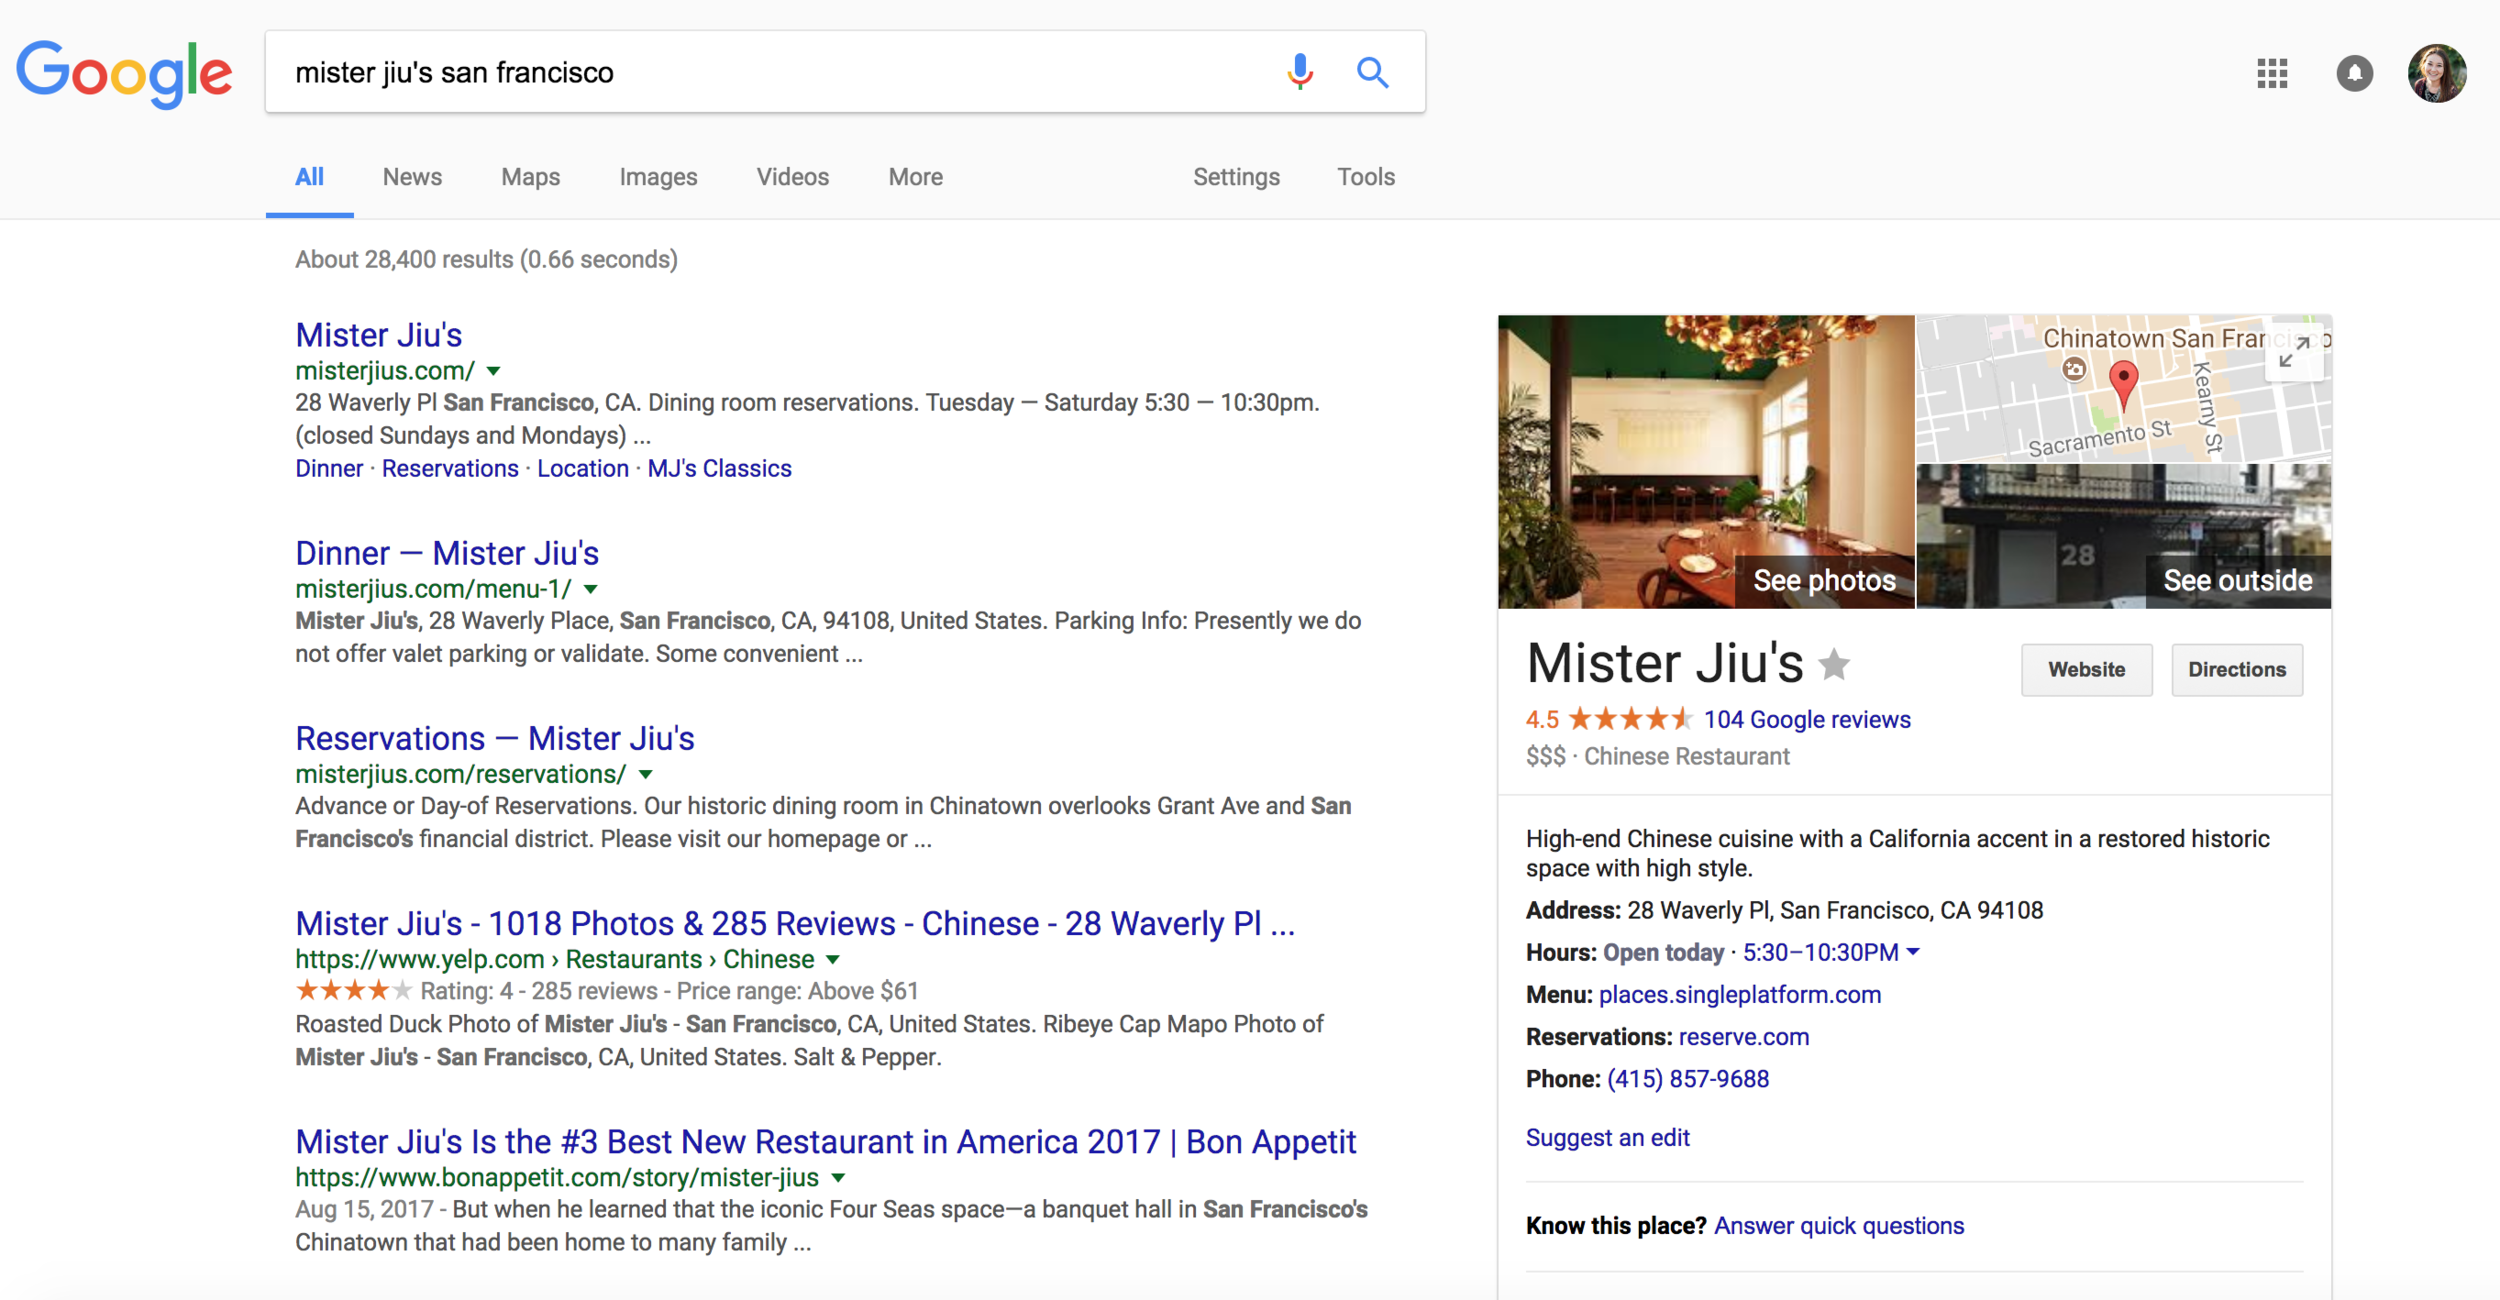The height and width of the screenshot is (1300, 2500).
Task: Switch to the News tab
Action: (x=412, y=177)
